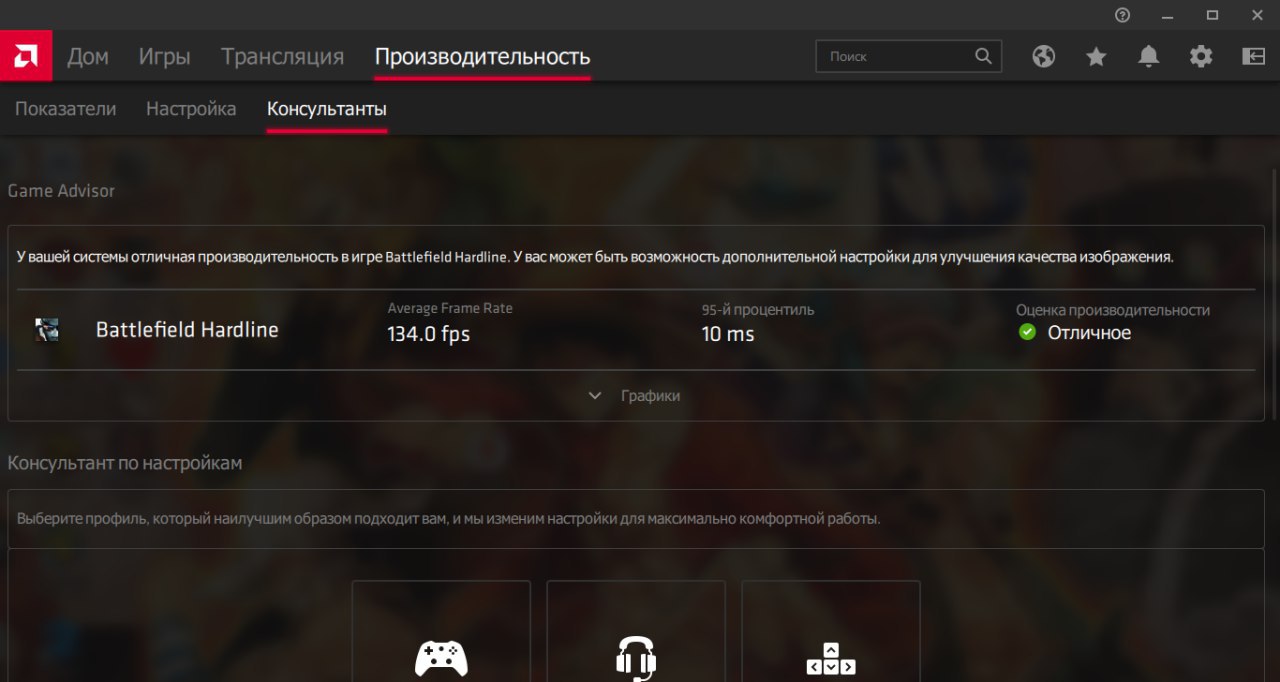Select the headset profile icon

636,660
